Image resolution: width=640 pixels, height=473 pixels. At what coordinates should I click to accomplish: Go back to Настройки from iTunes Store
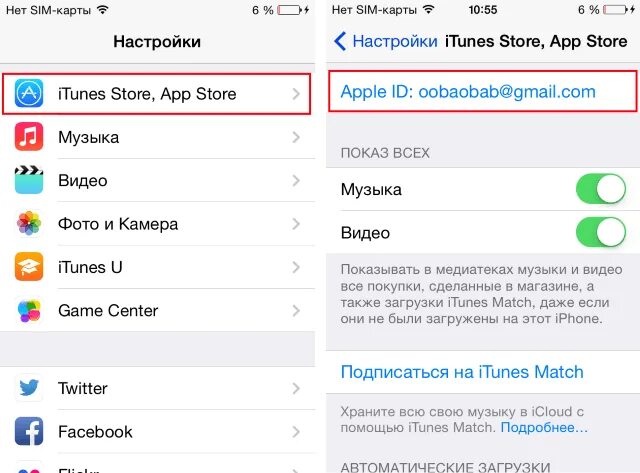coord(385,41)
